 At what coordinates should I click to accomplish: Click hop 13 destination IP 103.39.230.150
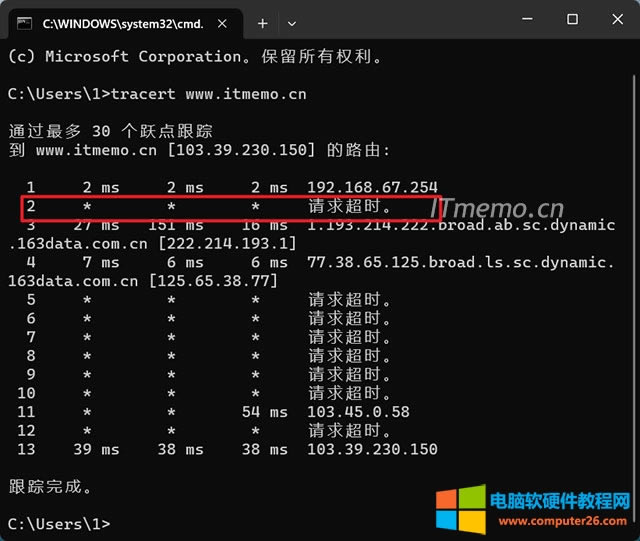373,449
